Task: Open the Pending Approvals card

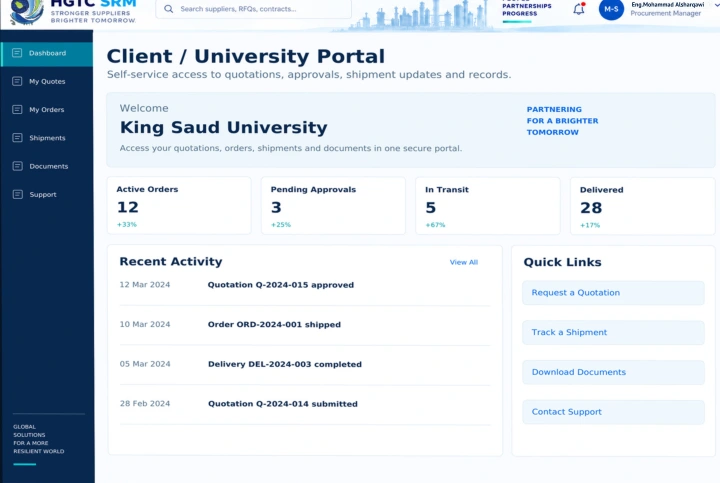Action: [x=333, y=206]
